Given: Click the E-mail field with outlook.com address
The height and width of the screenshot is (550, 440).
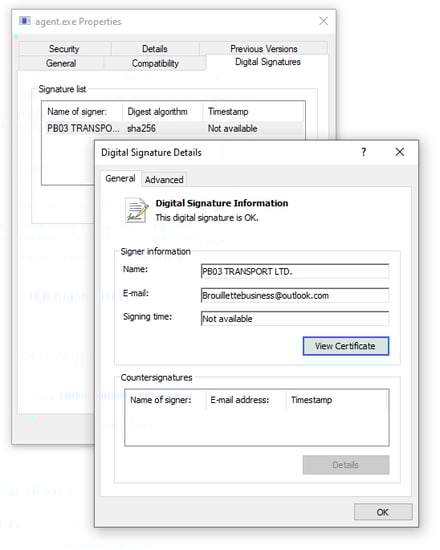Looking at the screenshot, I should pos(295,295).
